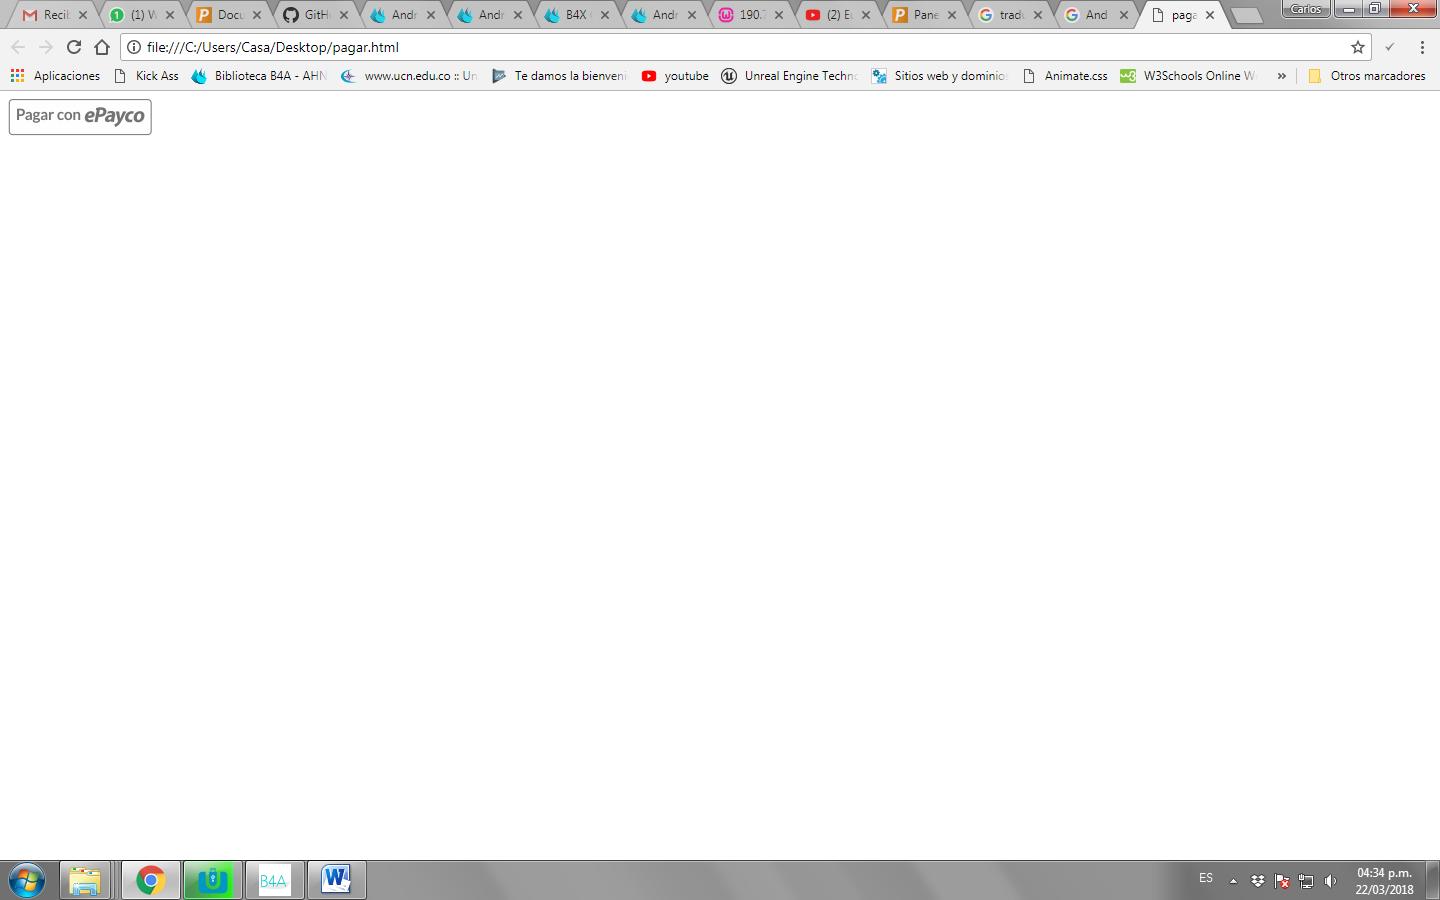This screenshot has height=900, width=1440.
Task: Open Windows Explorer from the taskbar
Action: tap(85, 880)
